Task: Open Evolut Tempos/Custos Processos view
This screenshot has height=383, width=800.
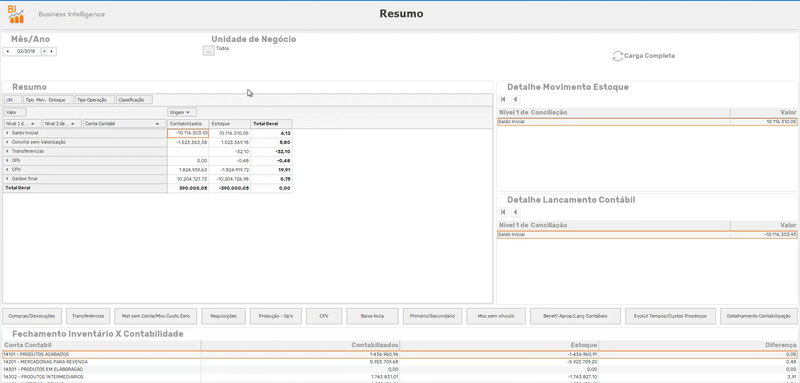Action: coord(670,316)
